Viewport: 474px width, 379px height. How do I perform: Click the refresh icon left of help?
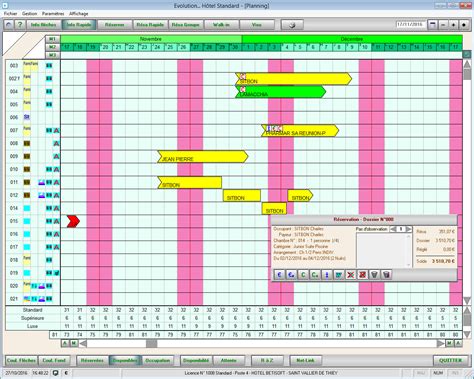pos(9,25)
